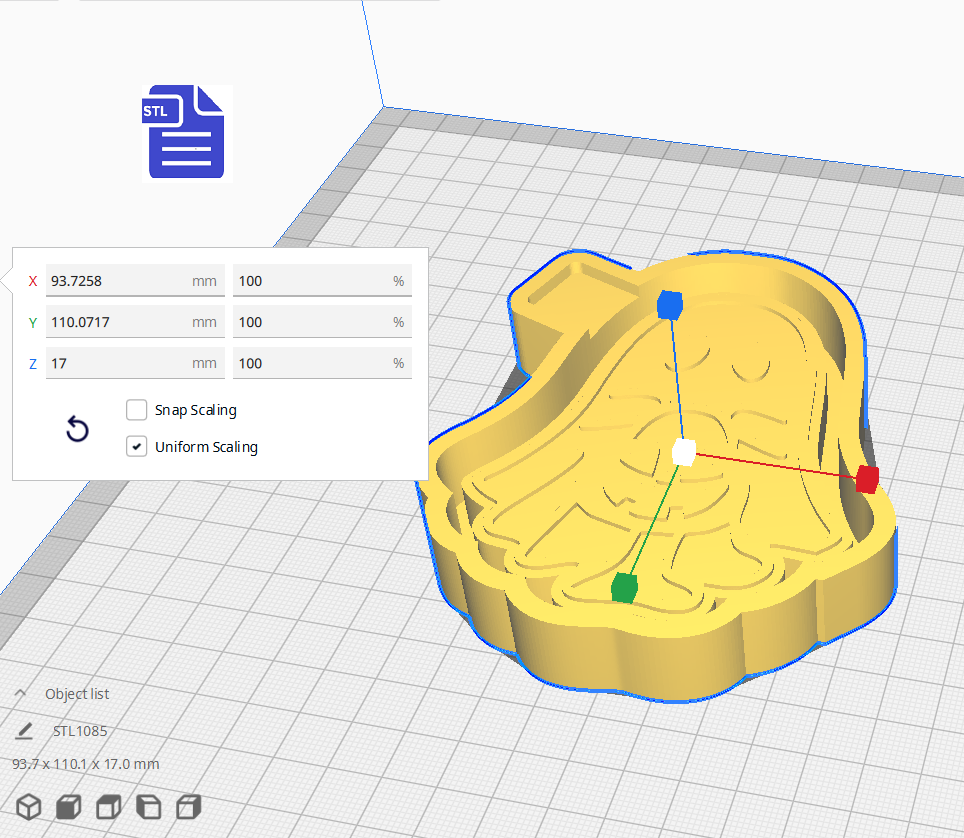Select the front view cube icon
The width and height of the screenshot is (964, 838).
click(68, 807)
